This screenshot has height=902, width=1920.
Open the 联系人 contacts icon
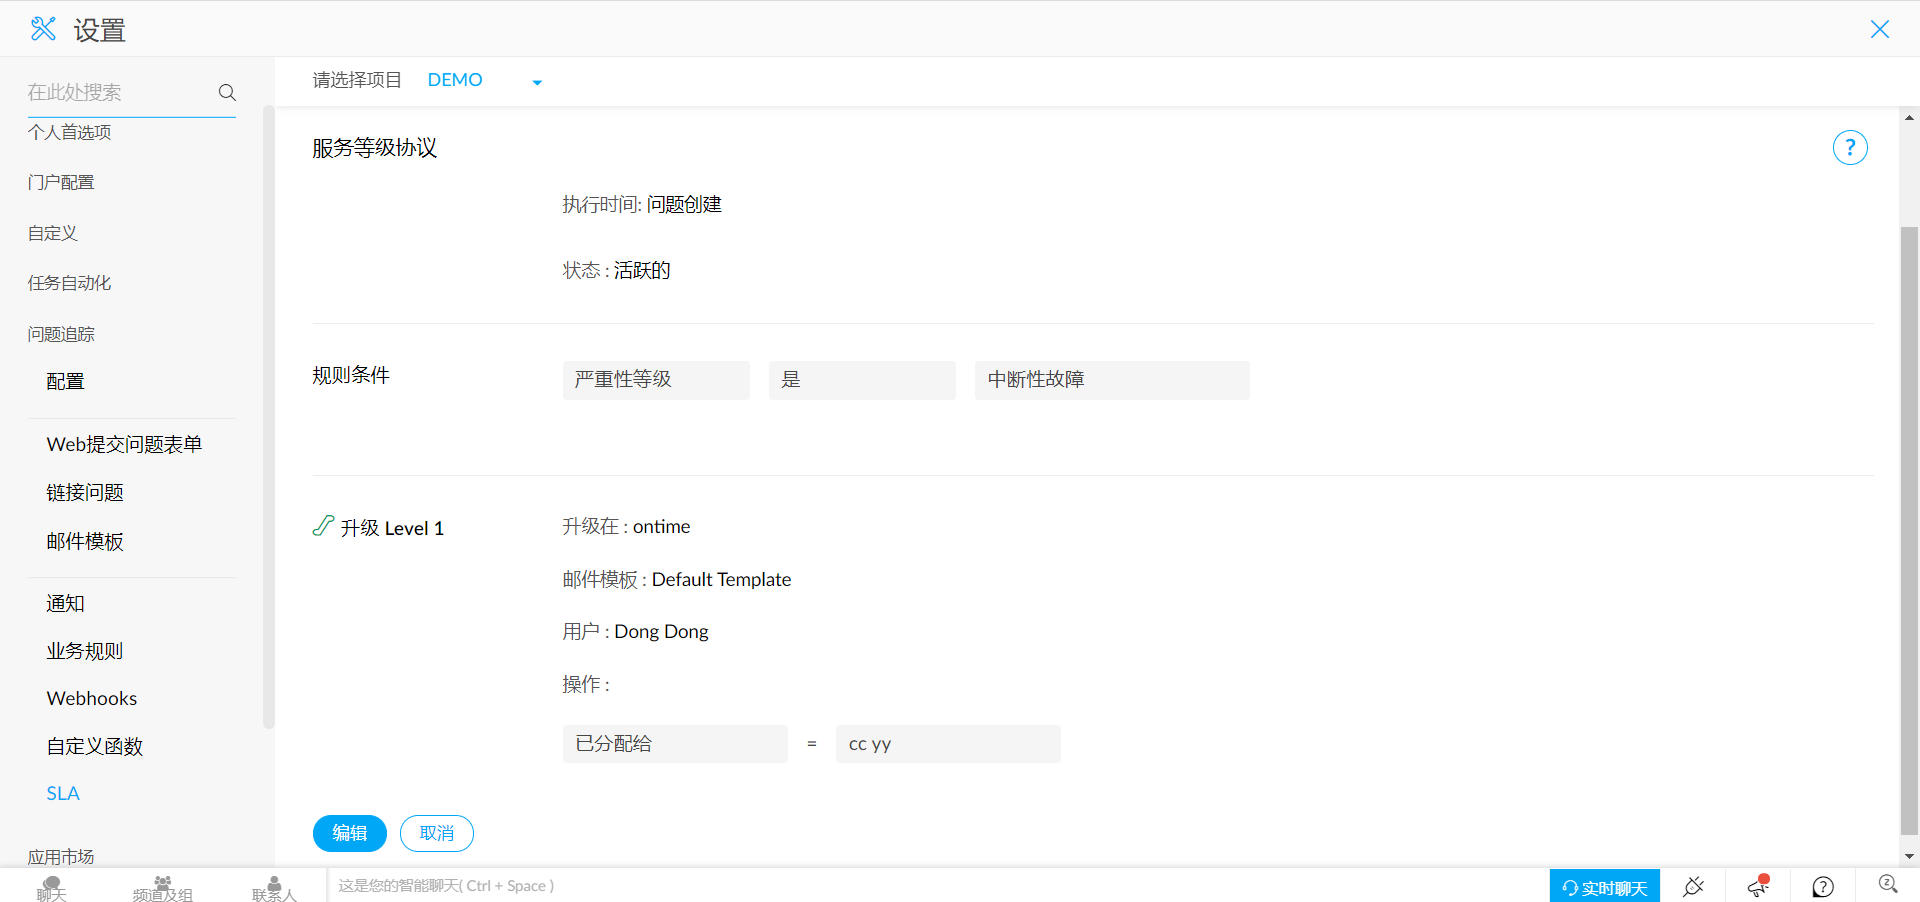click(x=274, y=888)
